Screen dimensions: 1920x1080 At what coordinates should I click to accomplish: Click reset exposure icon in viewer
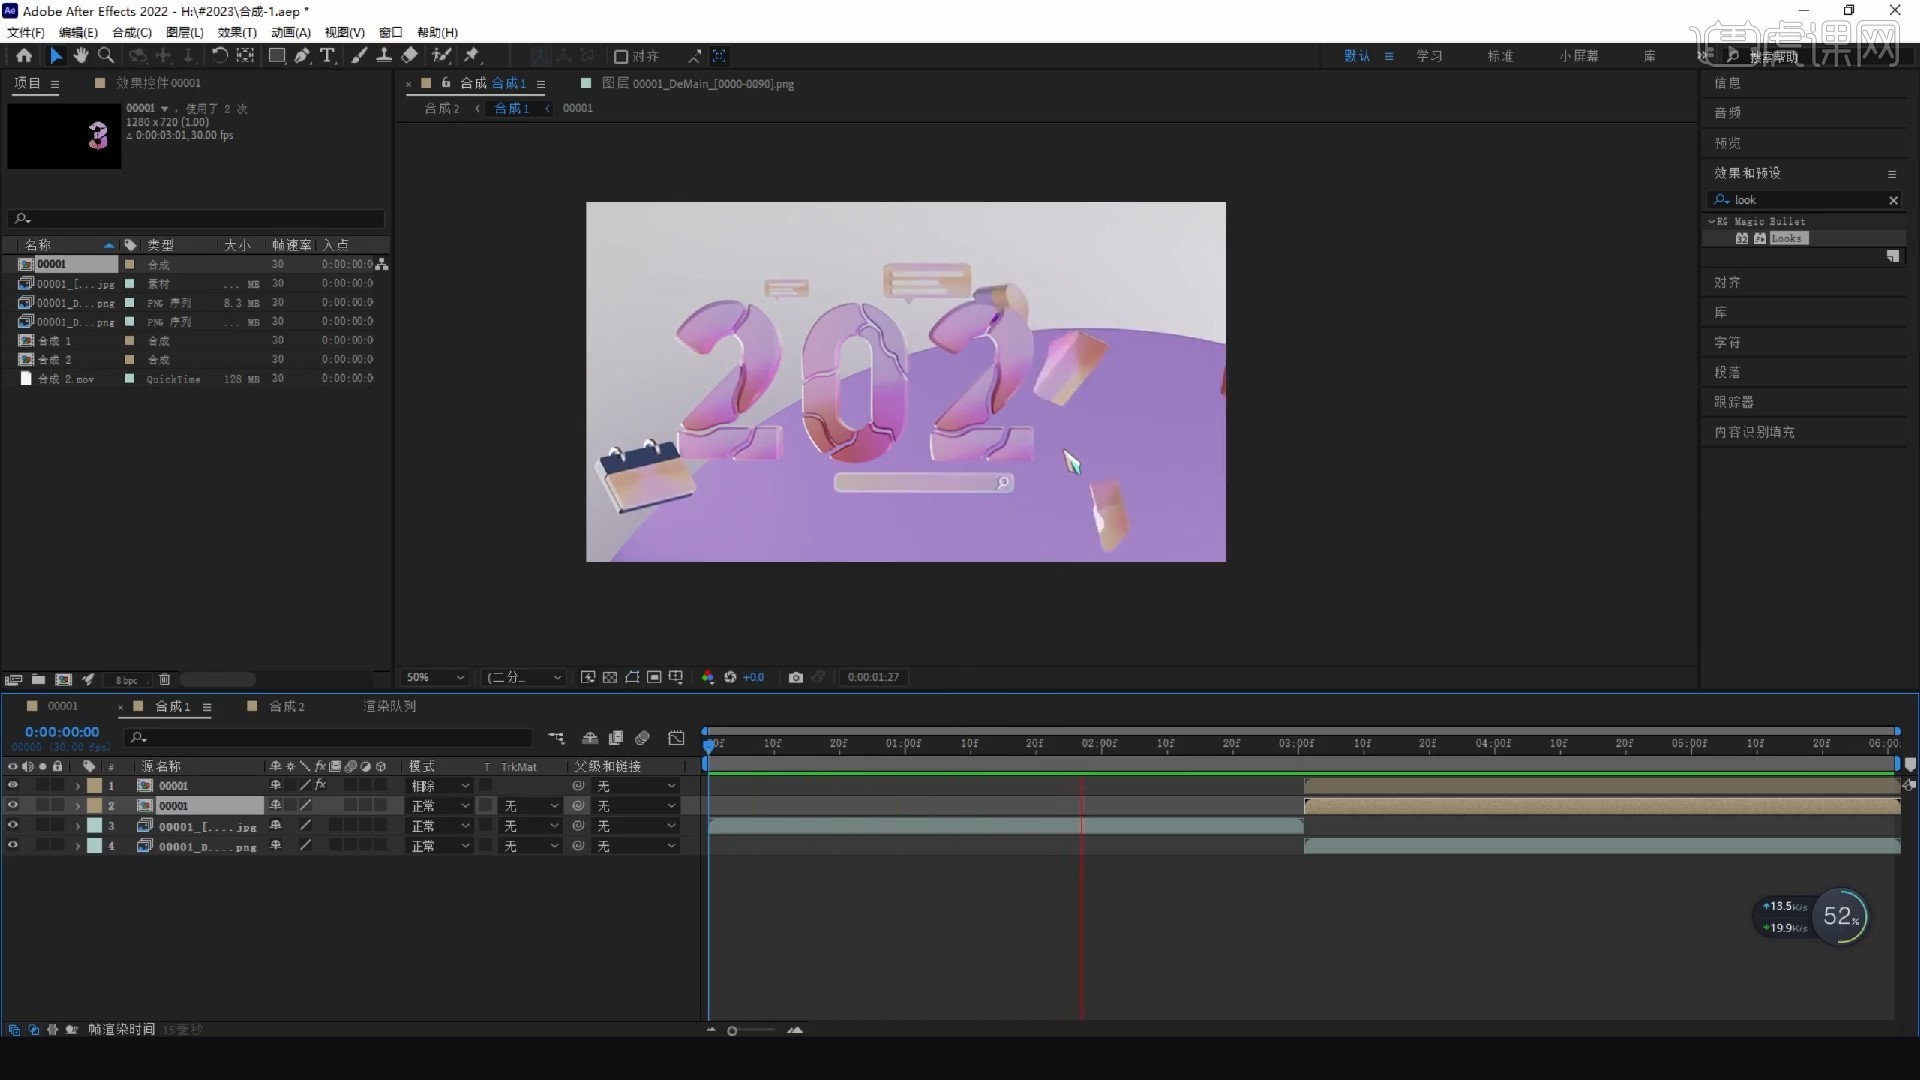click(x=730, y=678)
